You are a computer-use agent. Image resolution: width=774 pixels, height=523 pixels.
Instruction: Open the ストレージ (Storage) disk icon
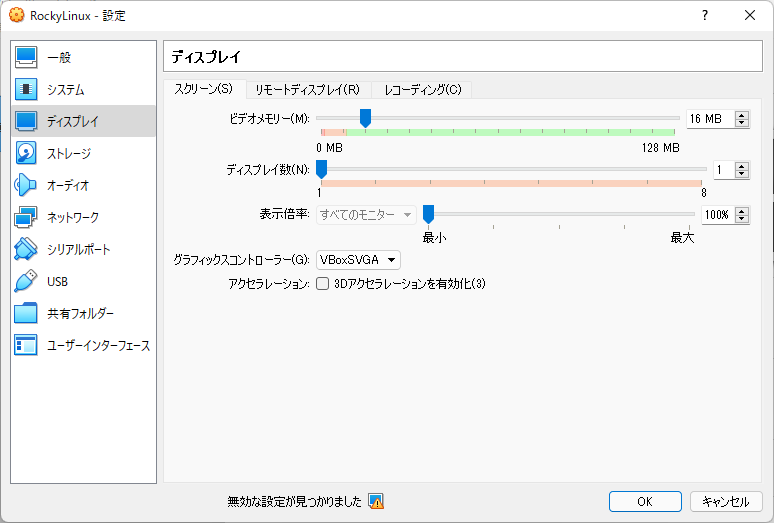point(26,154)
